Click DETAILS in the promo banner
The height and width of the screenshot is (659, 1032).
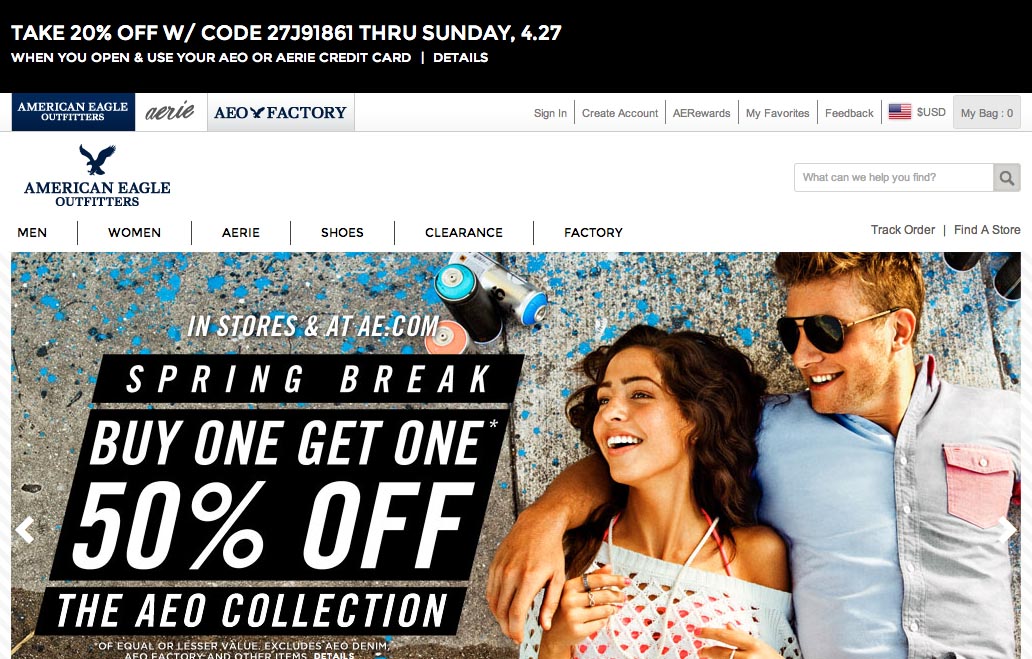(x=461, y=57)
